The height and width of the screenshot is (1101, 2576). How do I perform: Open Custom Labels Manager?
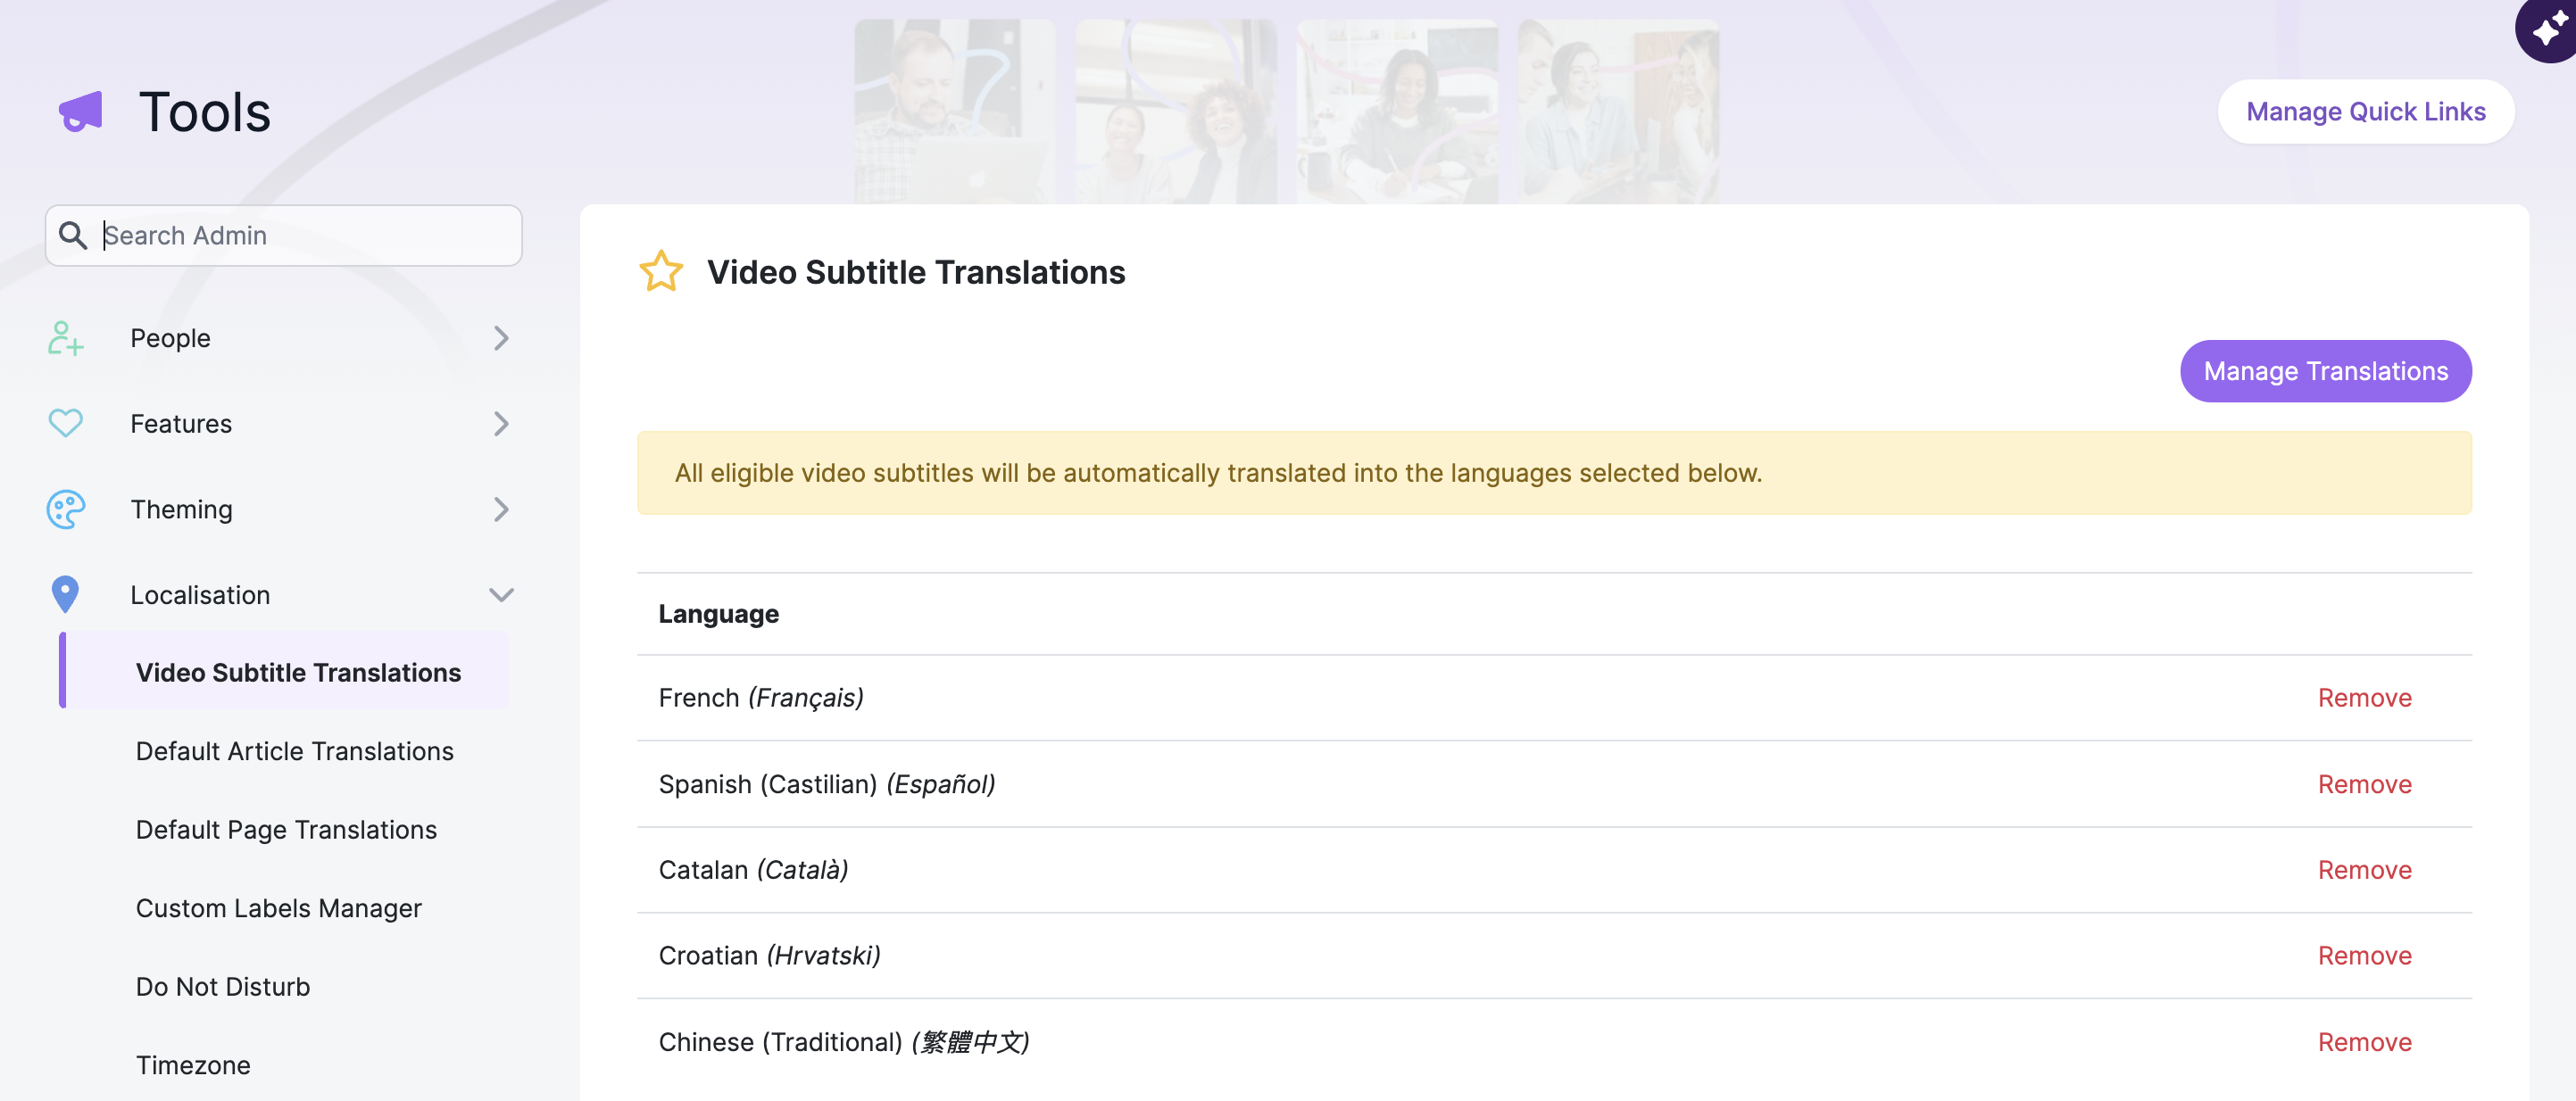pos(278,908)
